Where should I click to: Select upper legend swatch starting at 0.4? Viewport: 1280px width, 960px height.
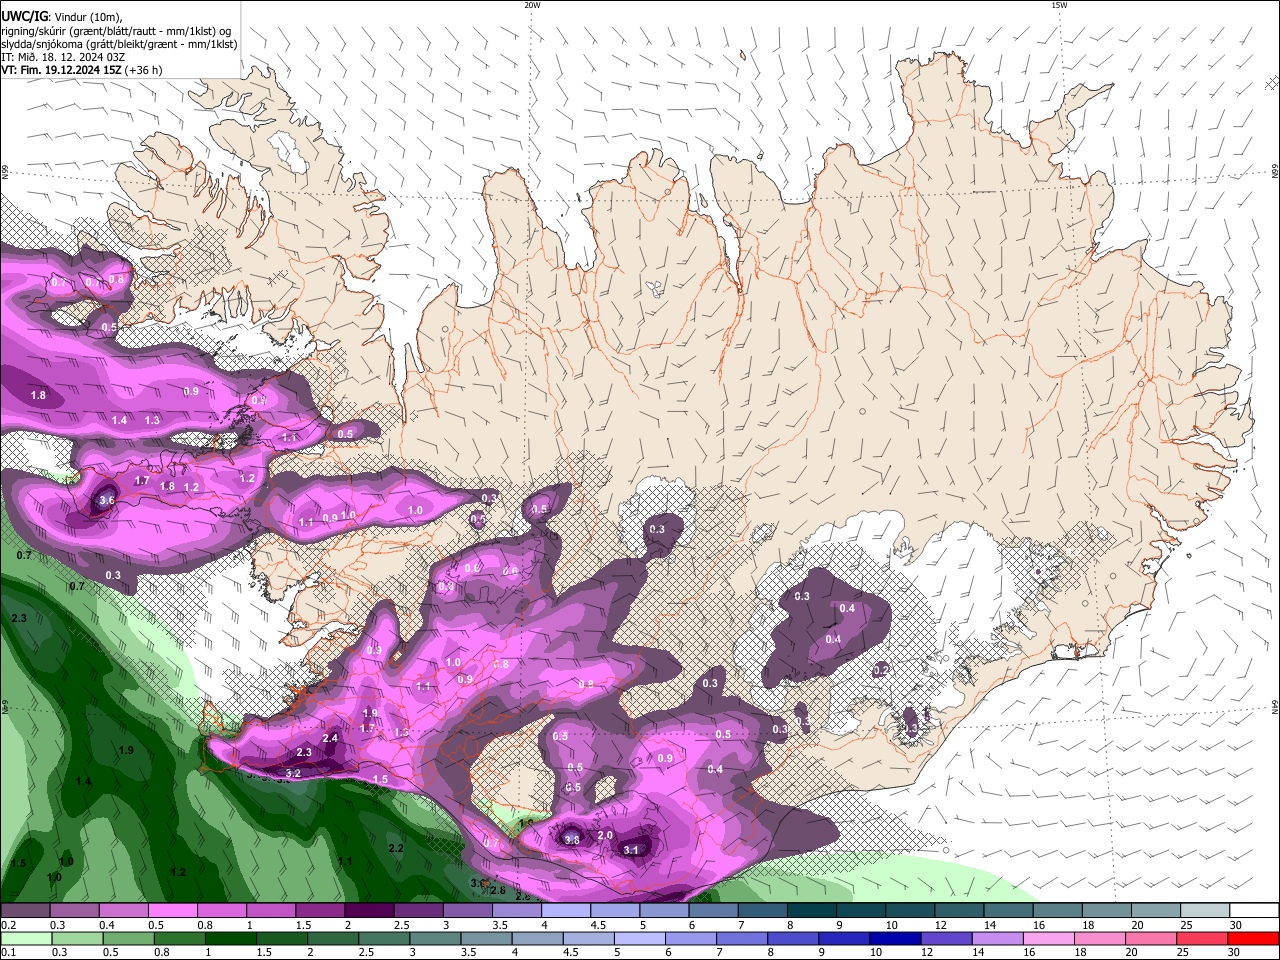(x=123, y=910)
